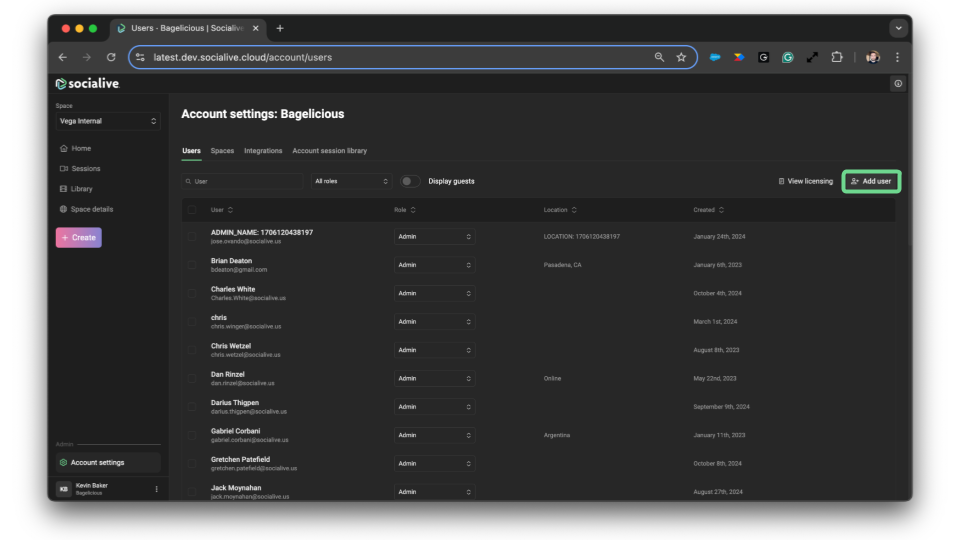This screenshot has width=960, height=540.
Task: Click the diagonal arrows extension icon
Action: [812, 57]
